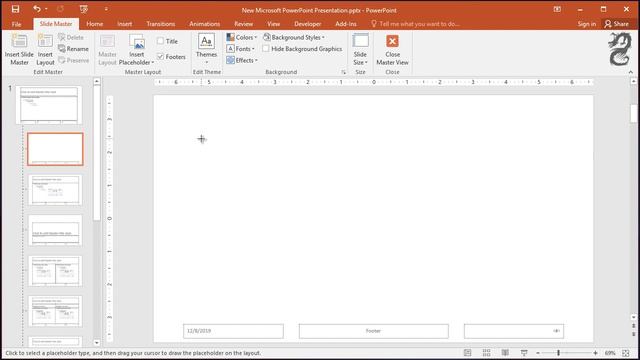Open Insert Placeholder dropdown arrow
640x360 pixels.
(x=153, y=62)
